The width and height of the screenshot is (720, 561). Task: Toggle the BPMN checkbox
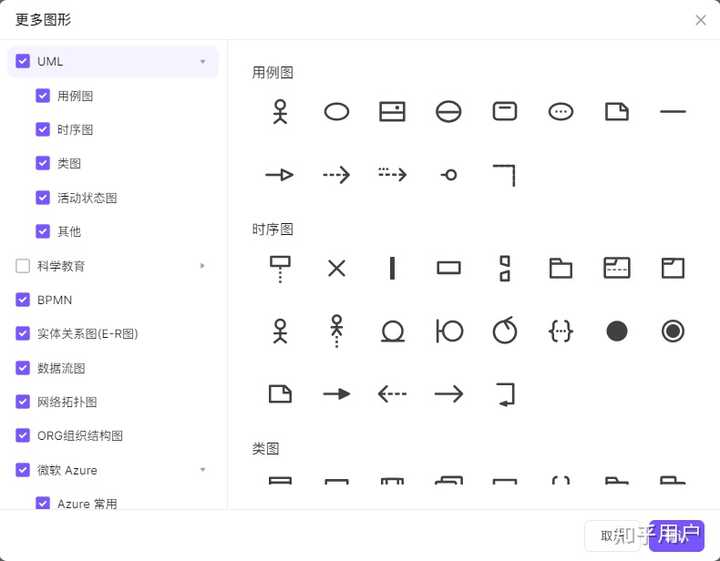pyautogui.click(x=22, y=300)
